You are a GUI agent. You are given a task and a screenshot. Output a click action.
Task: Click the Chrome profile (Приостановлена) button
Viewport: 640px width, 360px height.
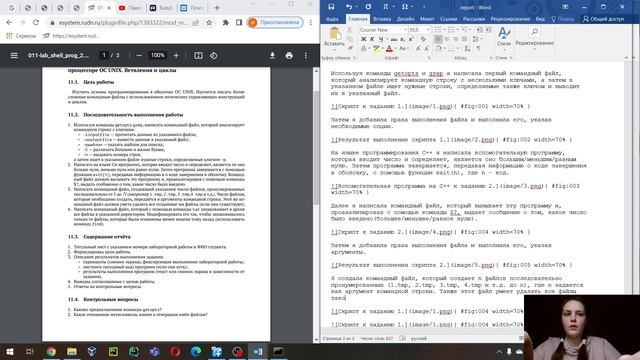tap(275, 22)
